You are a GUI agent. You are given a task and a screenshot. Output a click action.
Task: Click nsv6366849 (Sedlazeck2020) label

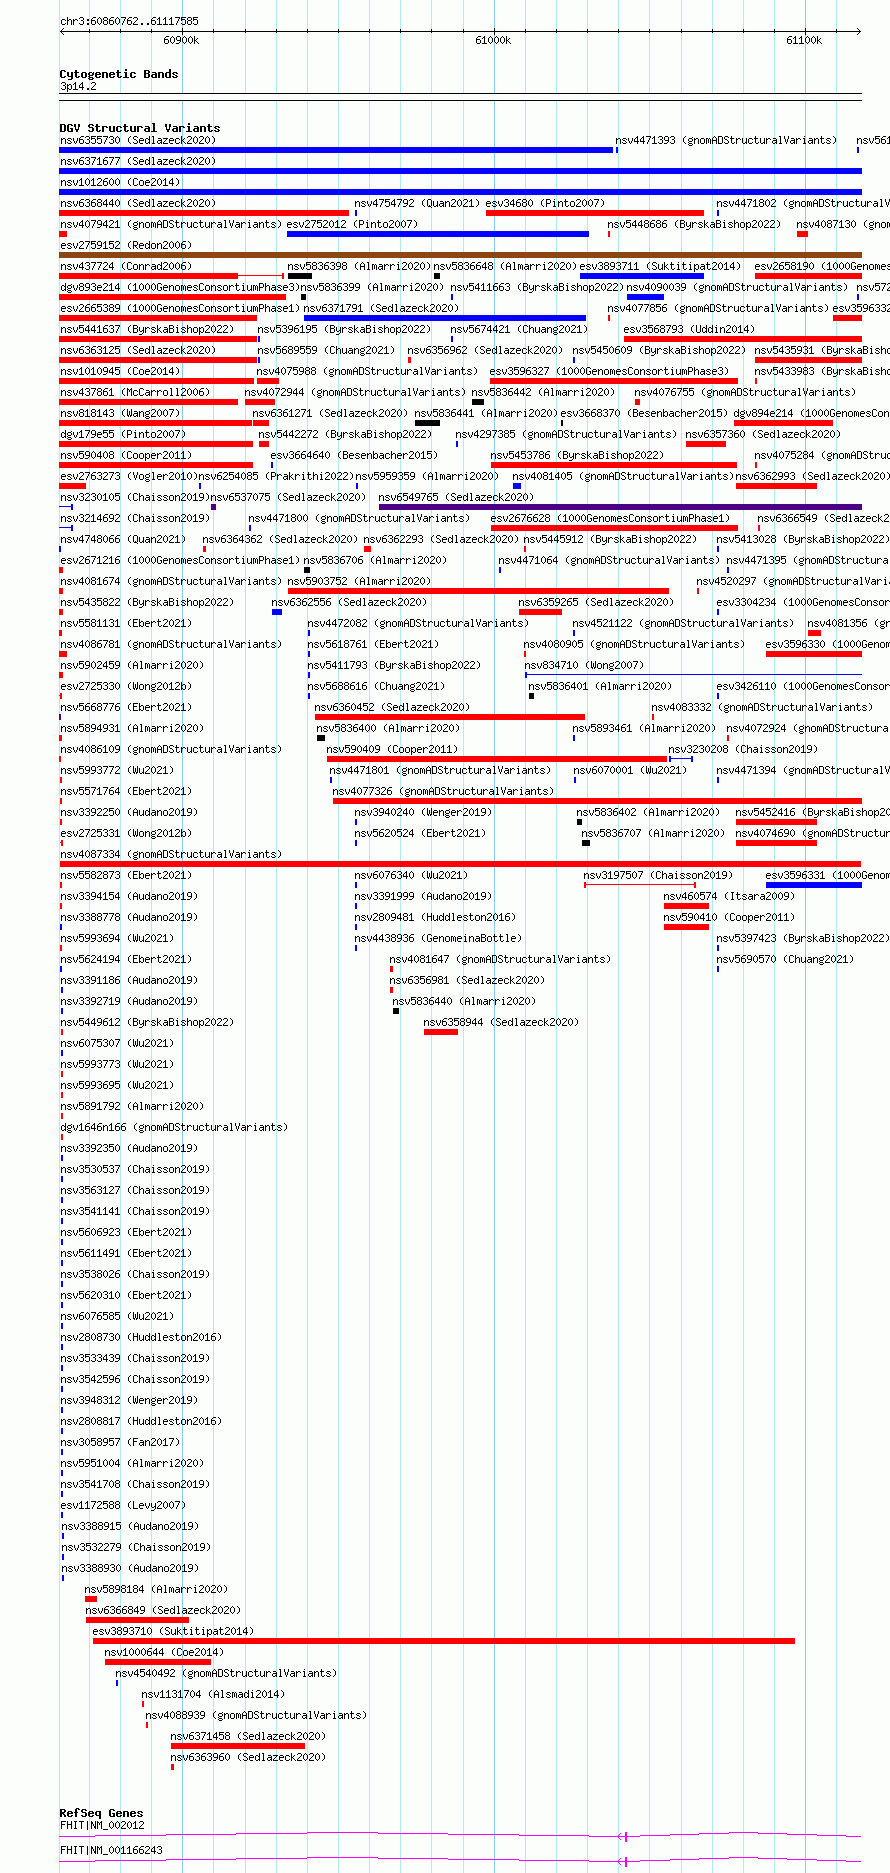pyautogui.click(x=163, y=1610)
